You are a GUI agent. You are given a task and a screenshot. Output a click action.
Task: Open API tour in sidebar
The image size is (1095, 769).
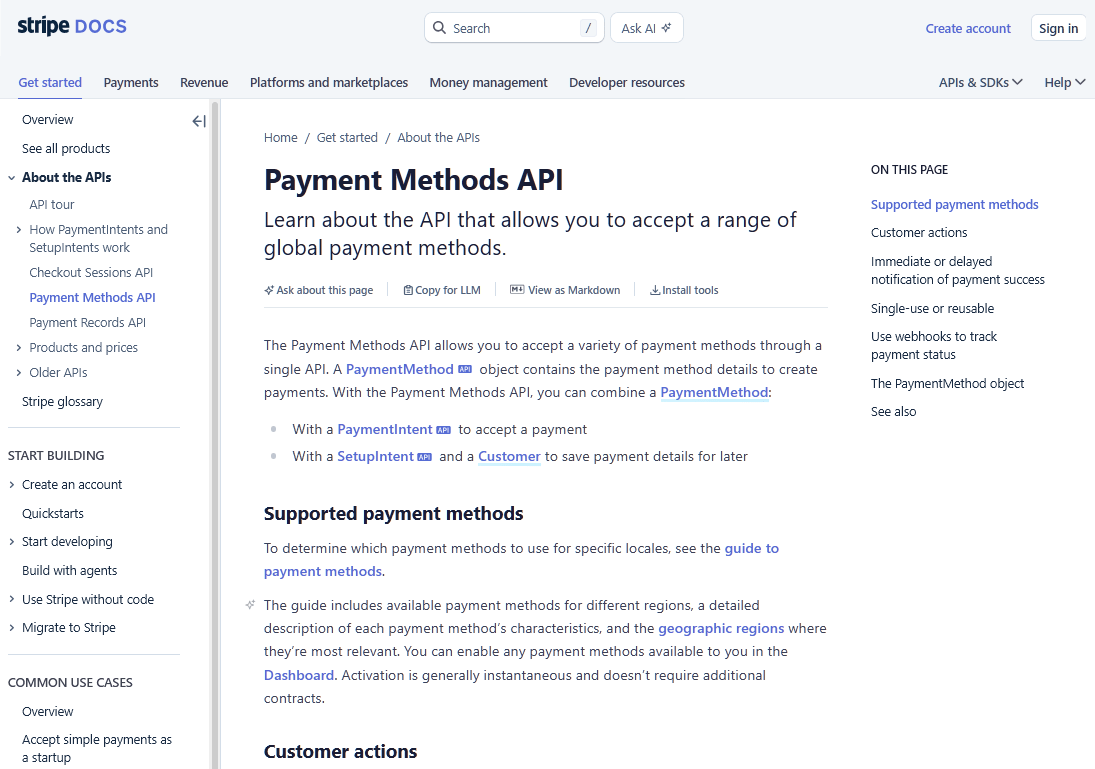[52, 205]
